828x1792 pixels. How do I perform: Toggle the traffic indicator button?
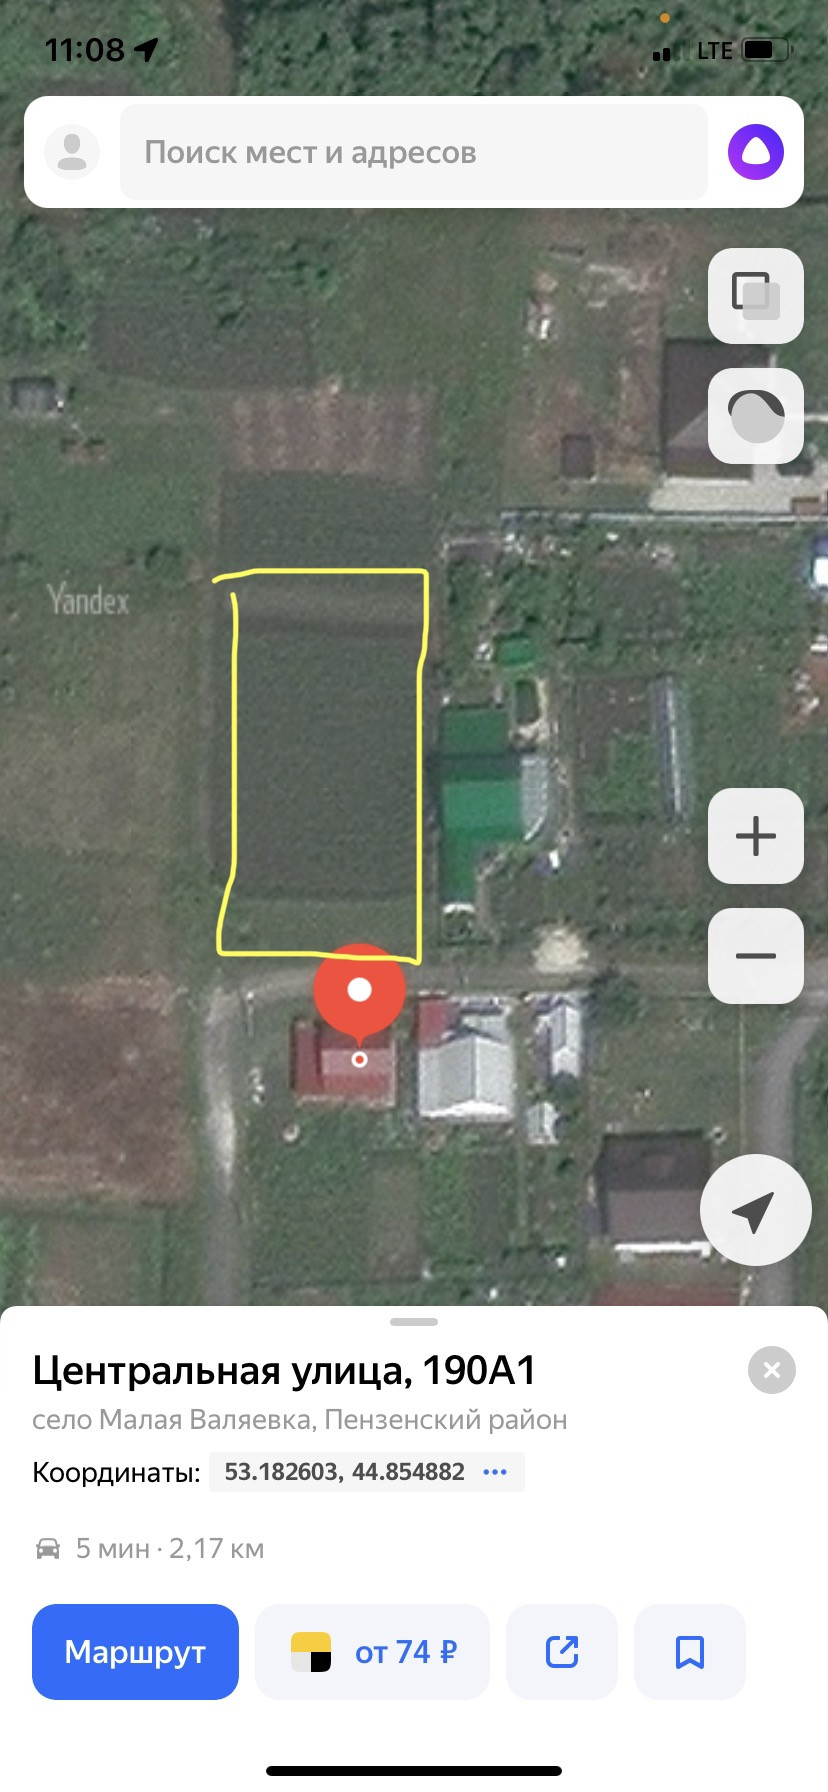756,416
